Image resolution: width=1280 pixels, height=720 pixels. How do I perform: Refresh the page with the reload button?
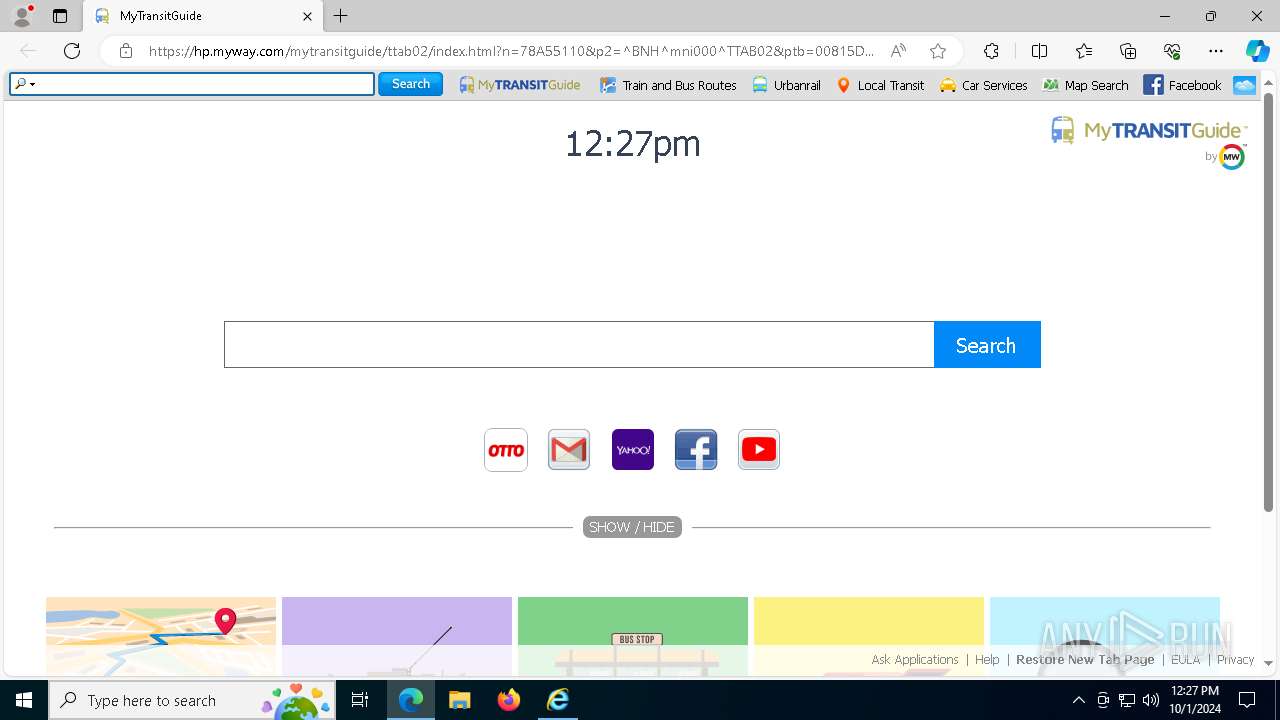[72, 51]
